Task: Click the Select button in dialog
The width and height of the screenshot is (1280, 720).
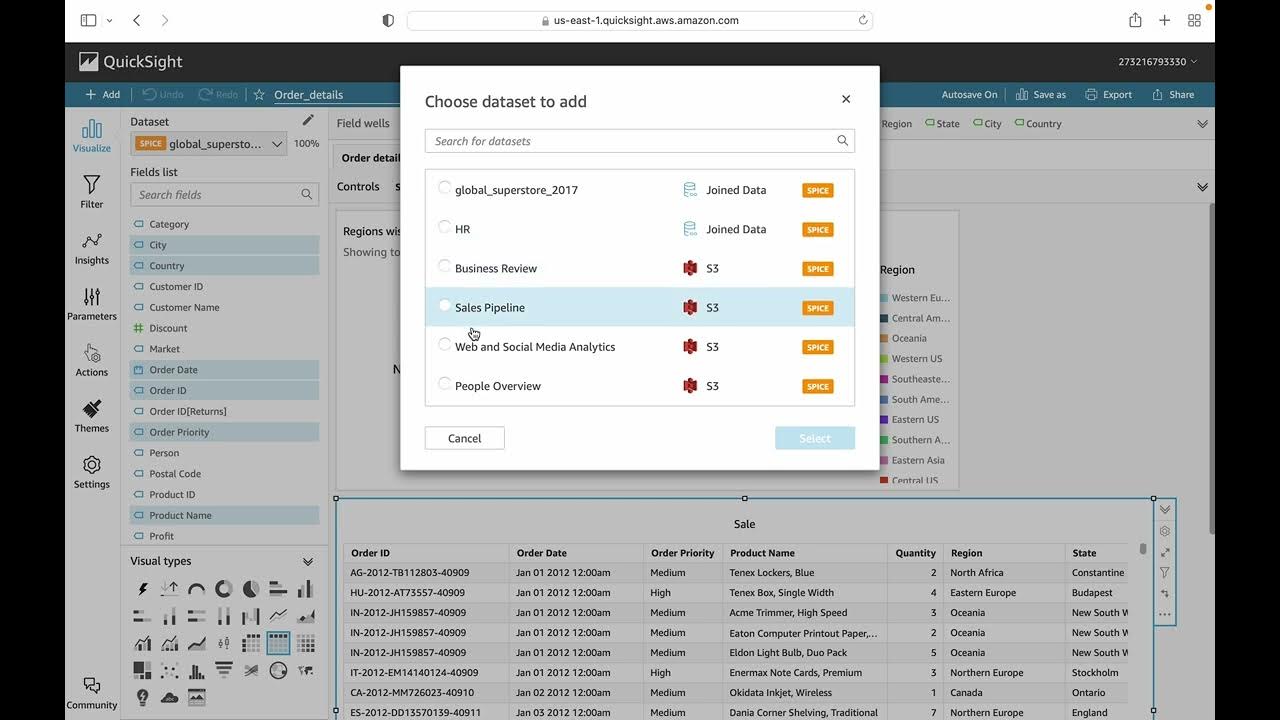Action: pos(815,438)
